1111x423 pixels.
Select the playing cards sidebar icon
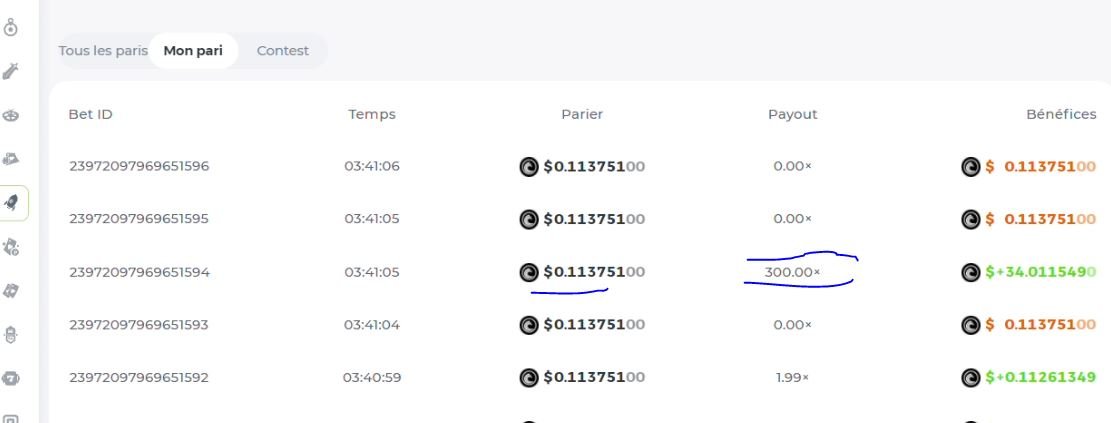14,291
